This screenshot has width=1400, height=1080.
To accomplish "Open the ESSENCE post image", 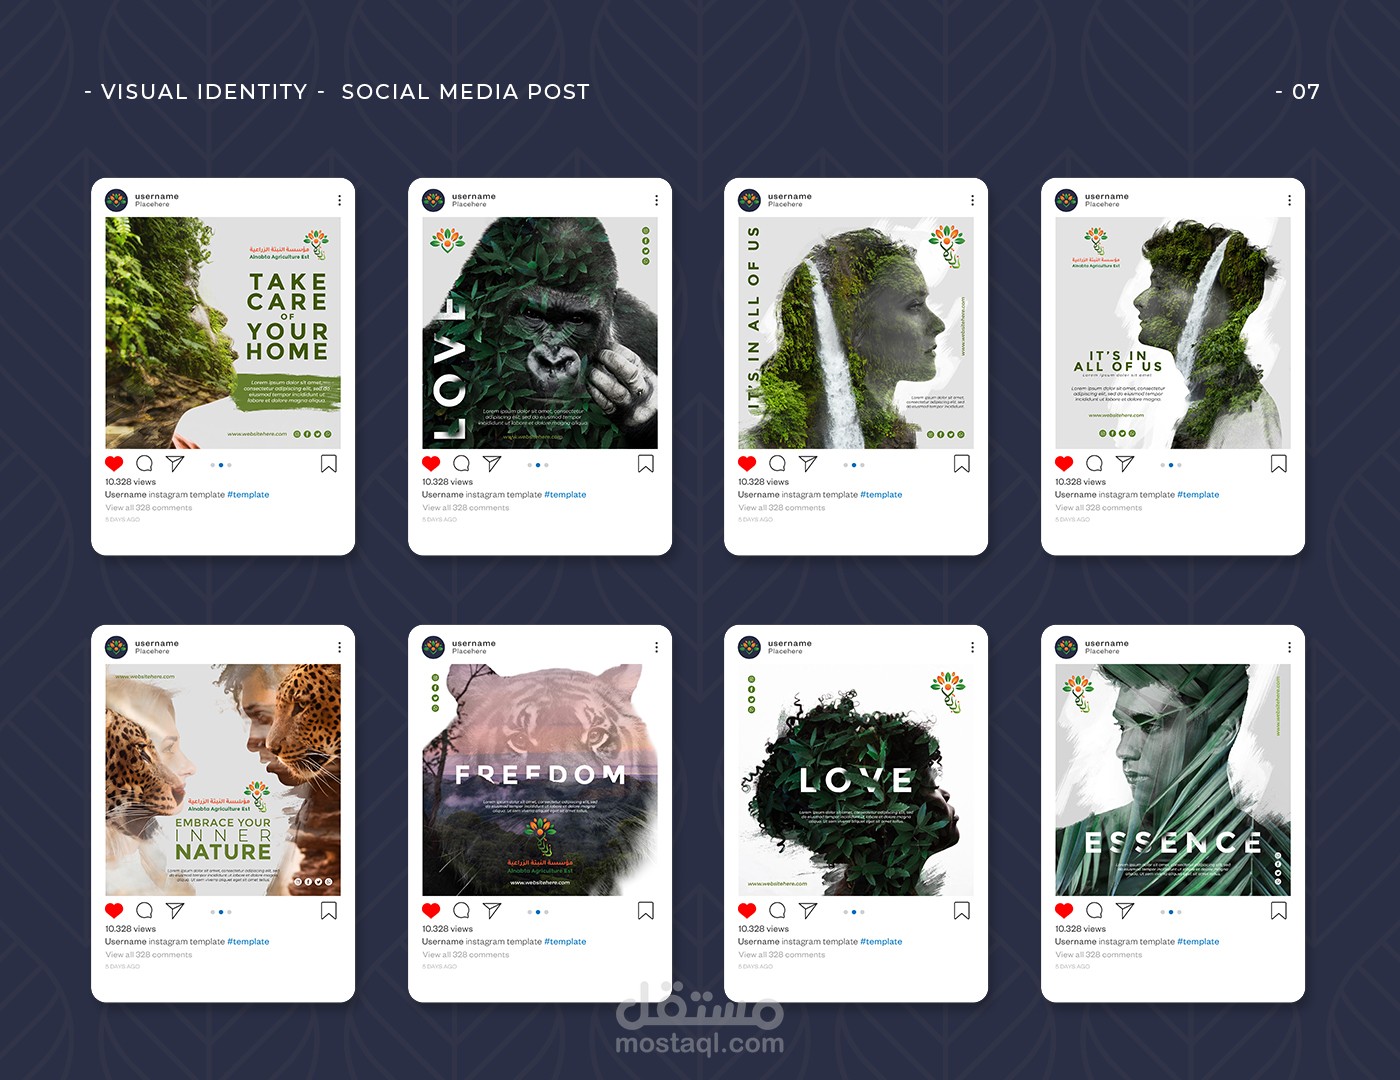I will point(1173,780).
